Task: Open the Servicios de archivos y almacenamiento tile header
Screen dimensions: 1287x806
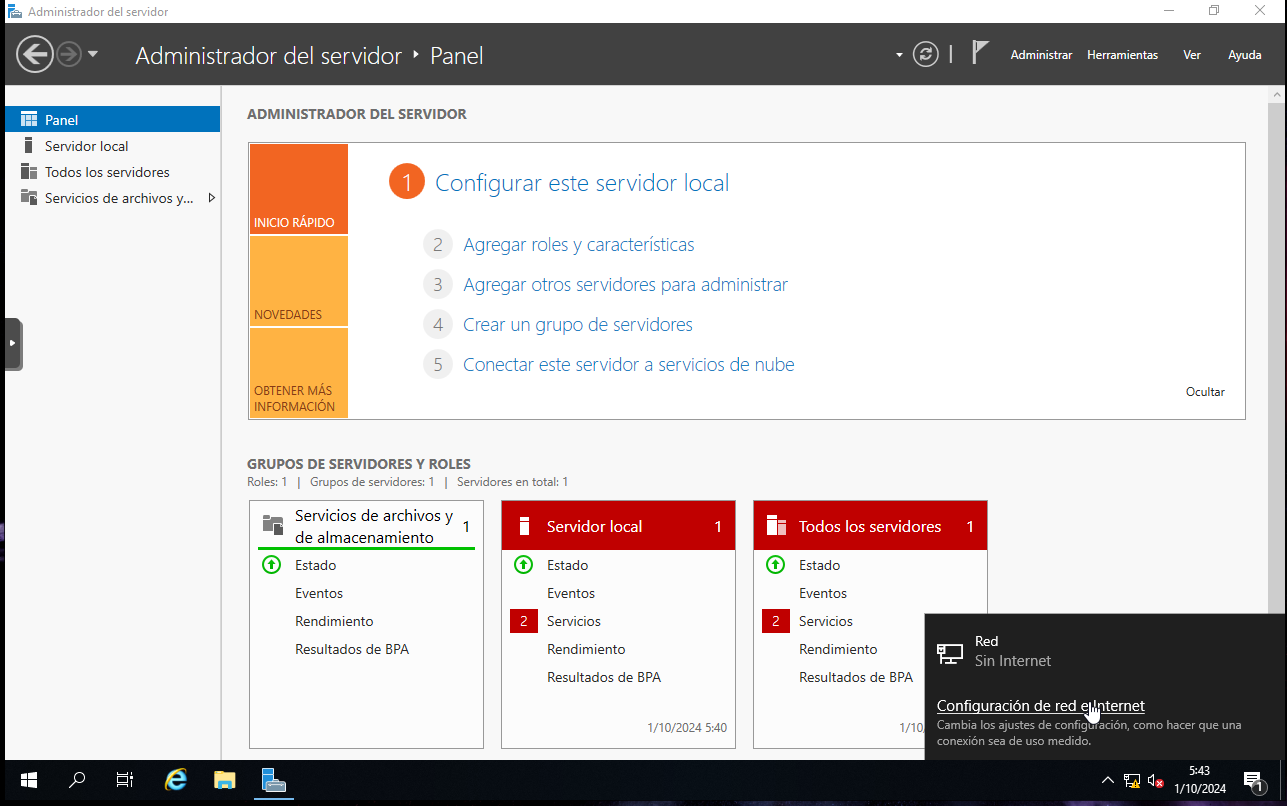Action: (366, 526)
